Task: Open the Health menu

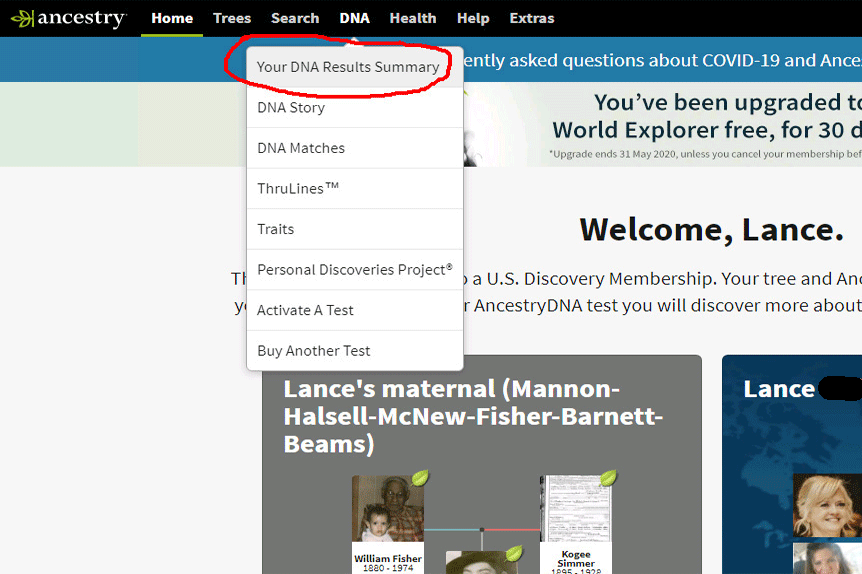Action: point(413,18)
